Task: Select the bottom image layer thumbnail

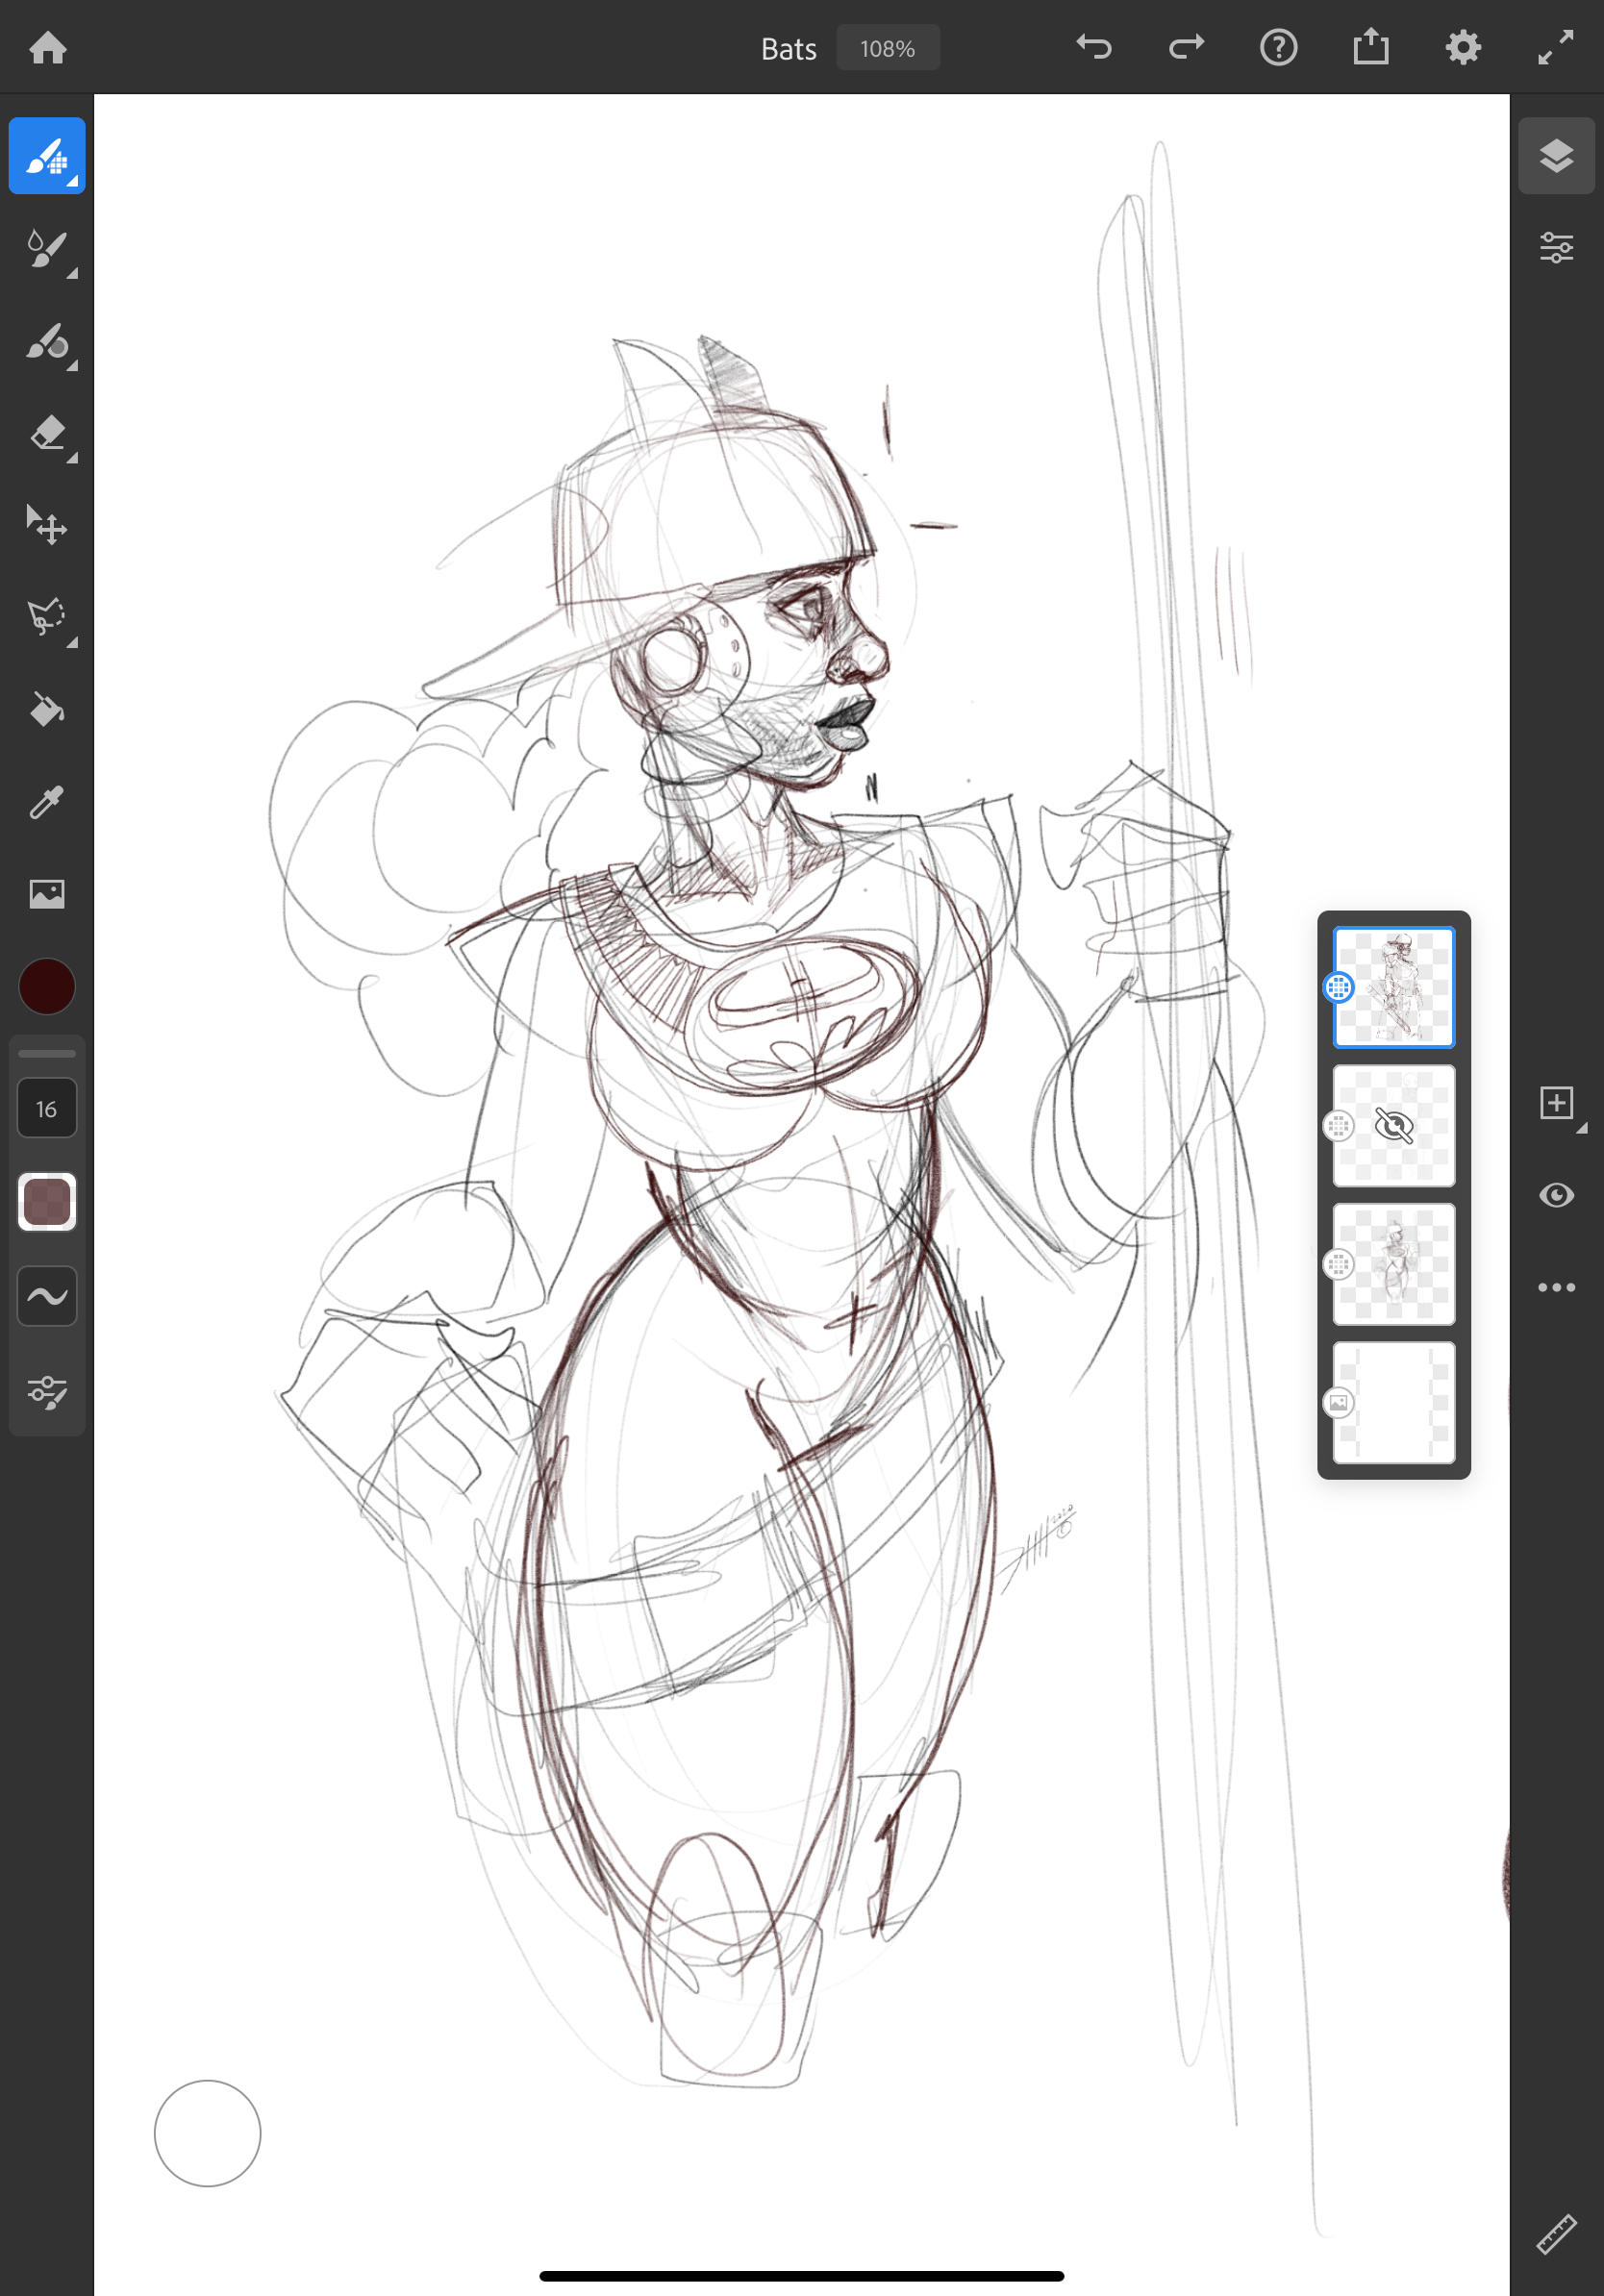Action: 1394,1403
